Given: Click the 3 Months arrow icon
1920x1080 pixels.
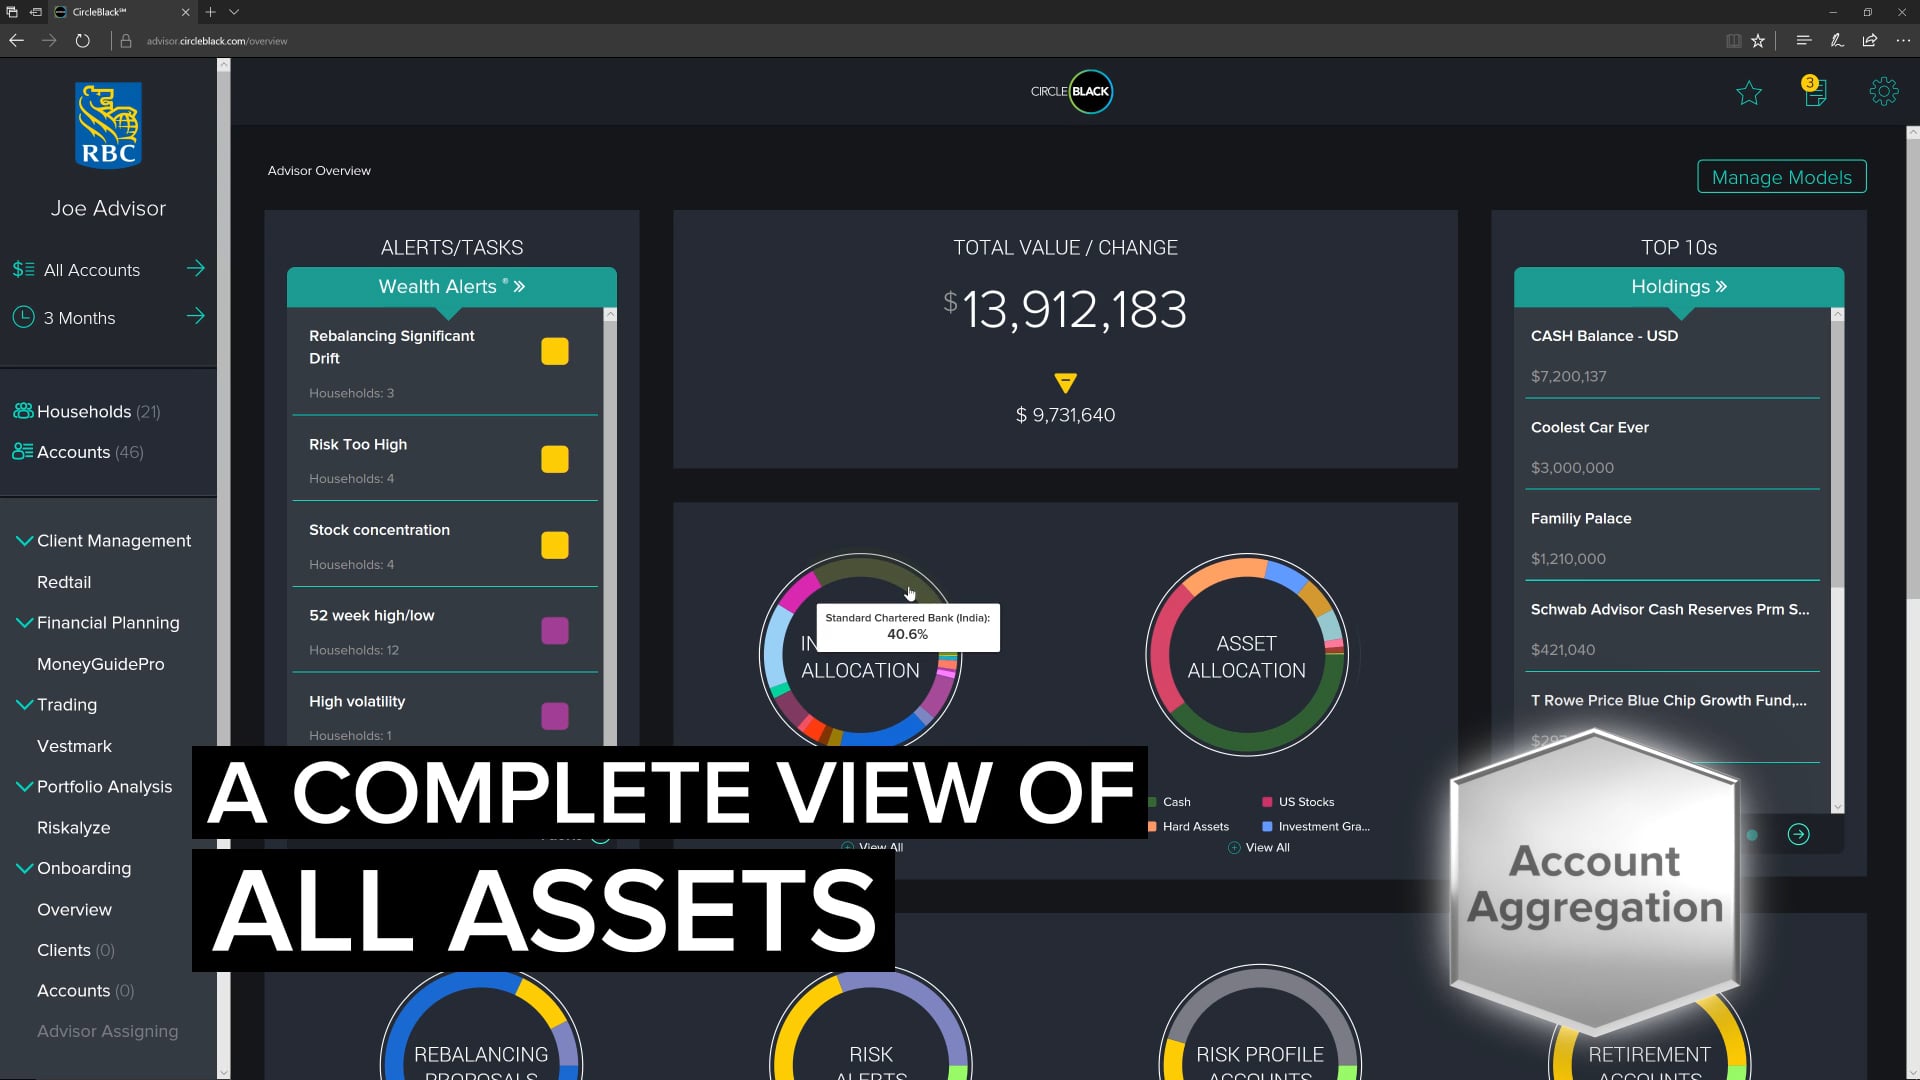Looking at the screenshot, I should point(196,316).
